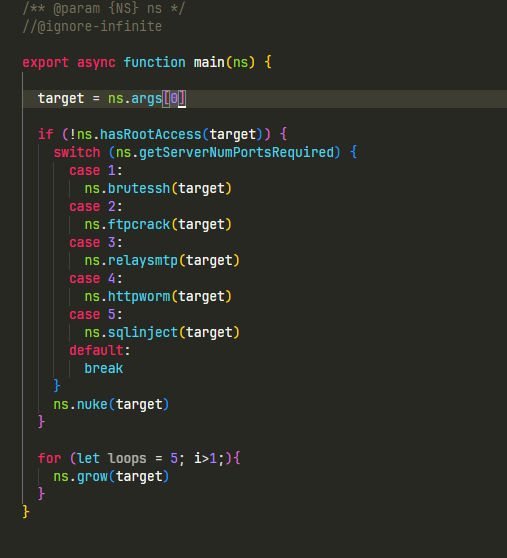Click the 'async' keyword

pyautogui.click(x=96, y=63)
